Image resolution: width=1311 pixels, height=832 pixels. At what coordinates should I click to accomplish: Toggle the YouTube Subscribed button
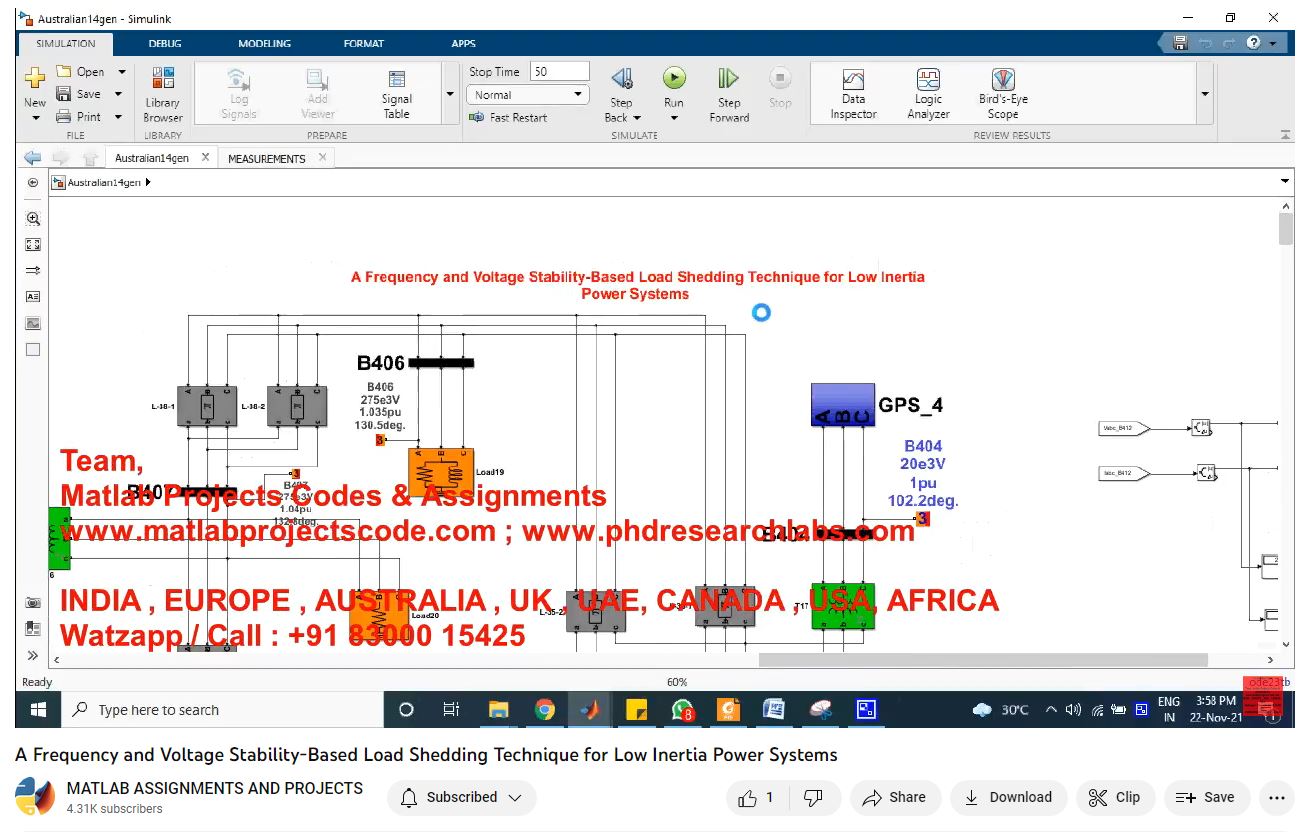(x=462, y=797)
